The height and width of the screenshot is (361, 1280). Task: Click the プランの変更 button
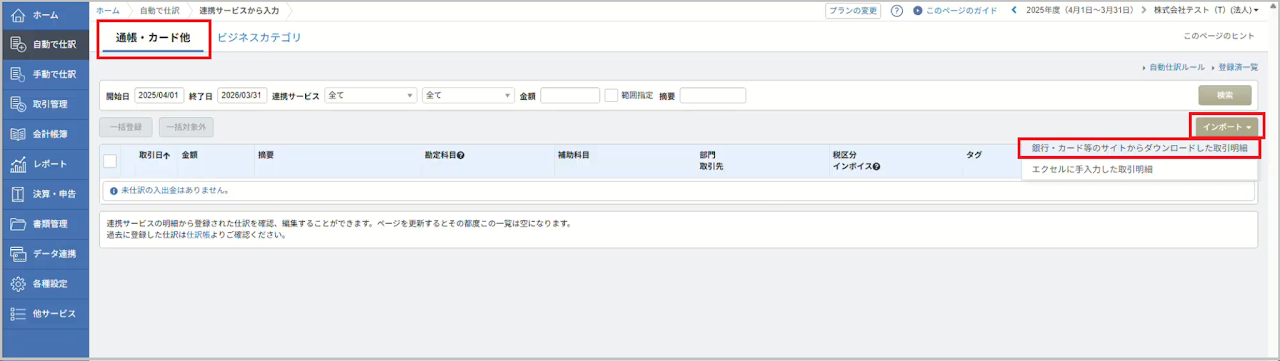click(x=853, y=11)
